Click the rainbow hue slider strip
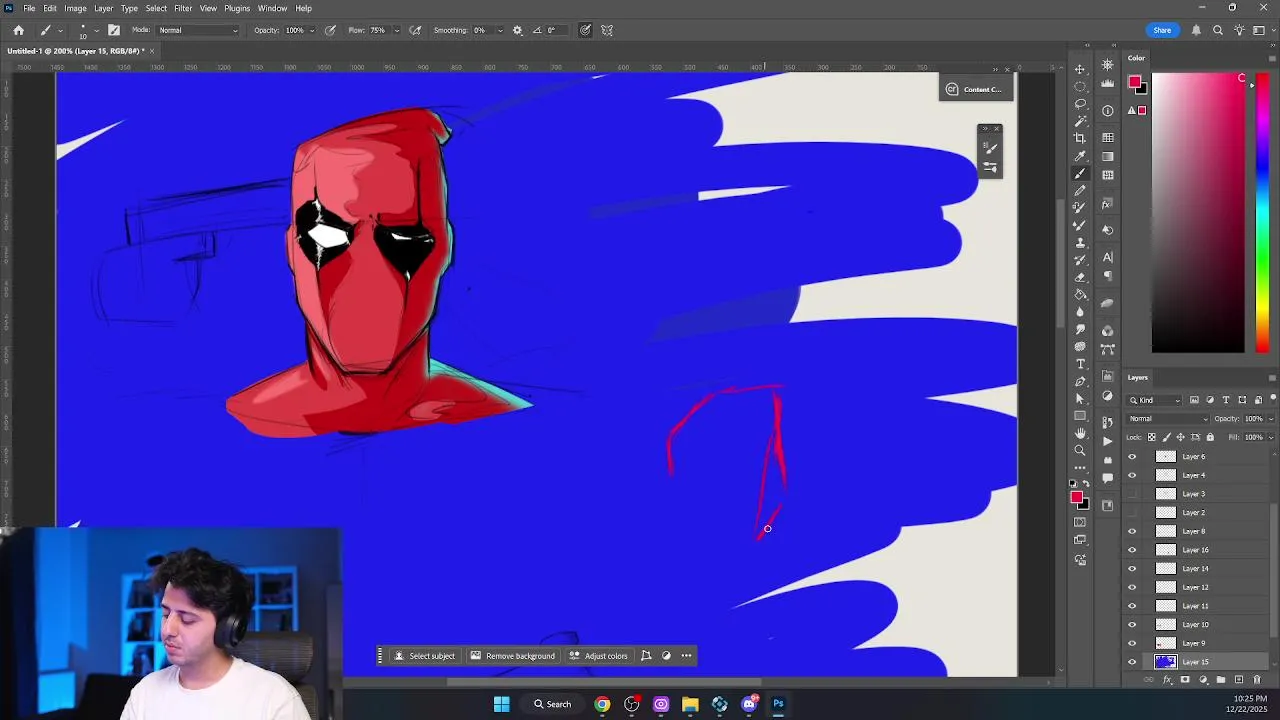Viewport: 1280px width, 720px height. point(1262,213)
